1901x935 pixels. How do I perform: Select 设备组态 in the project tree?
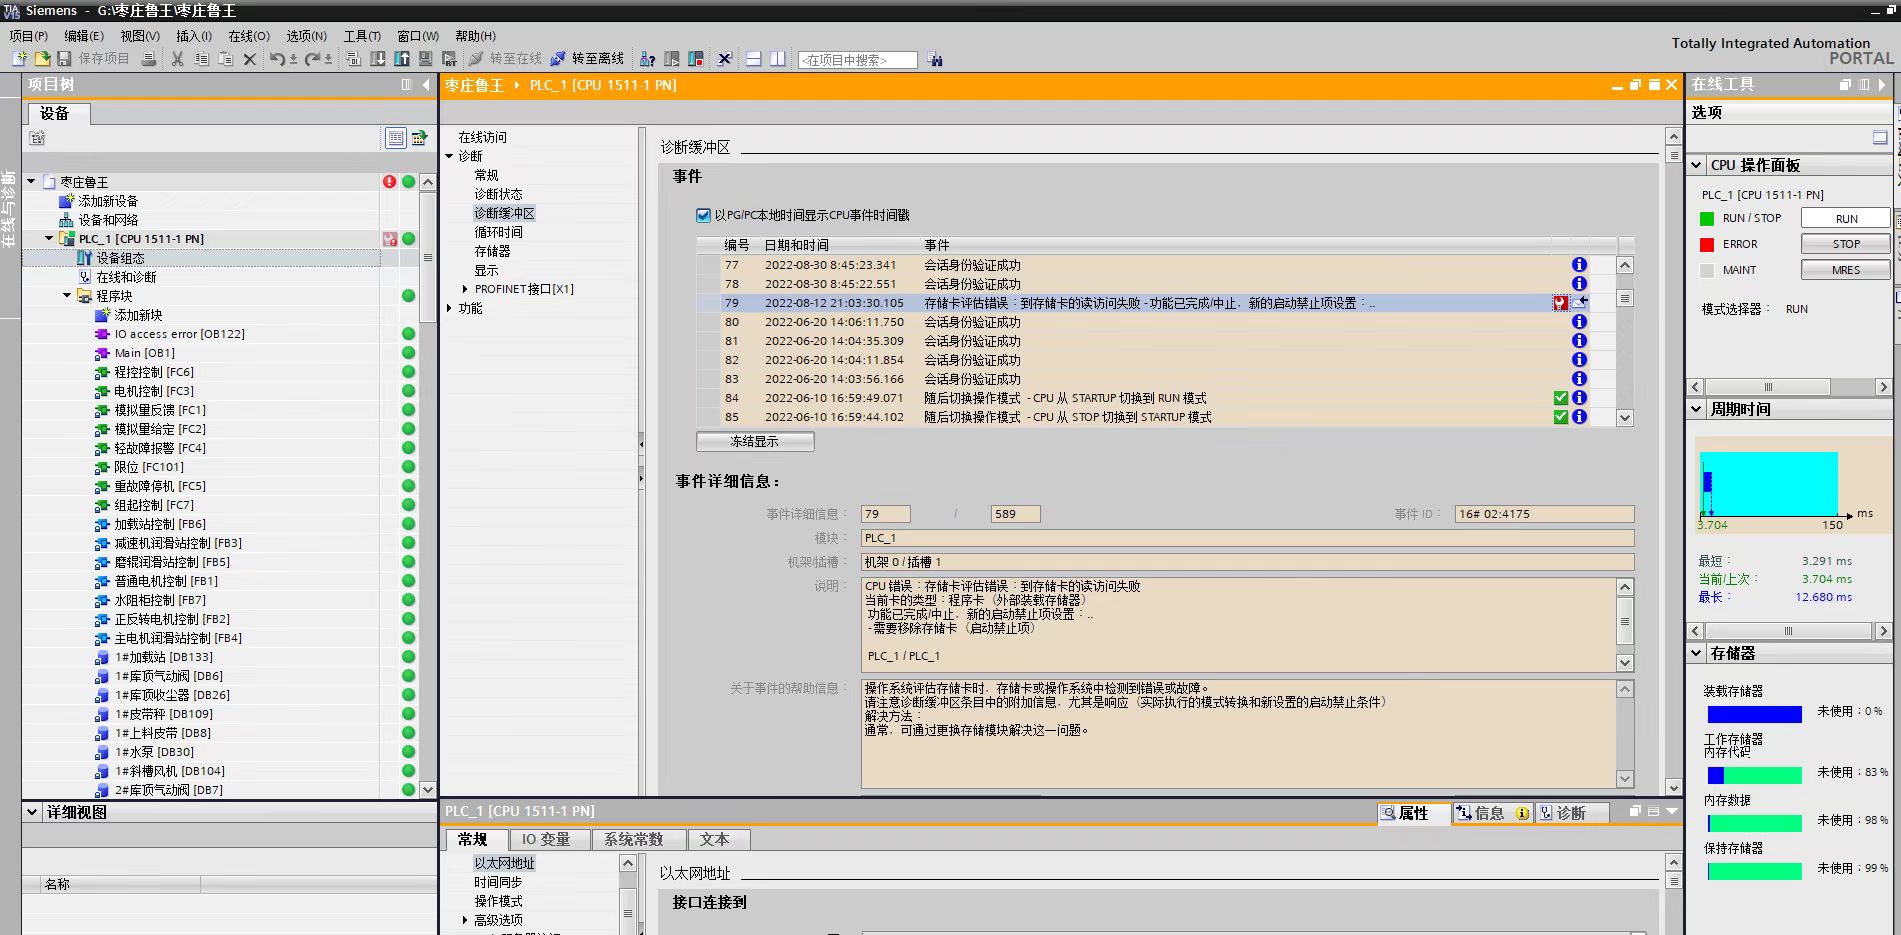click(120, 258)
